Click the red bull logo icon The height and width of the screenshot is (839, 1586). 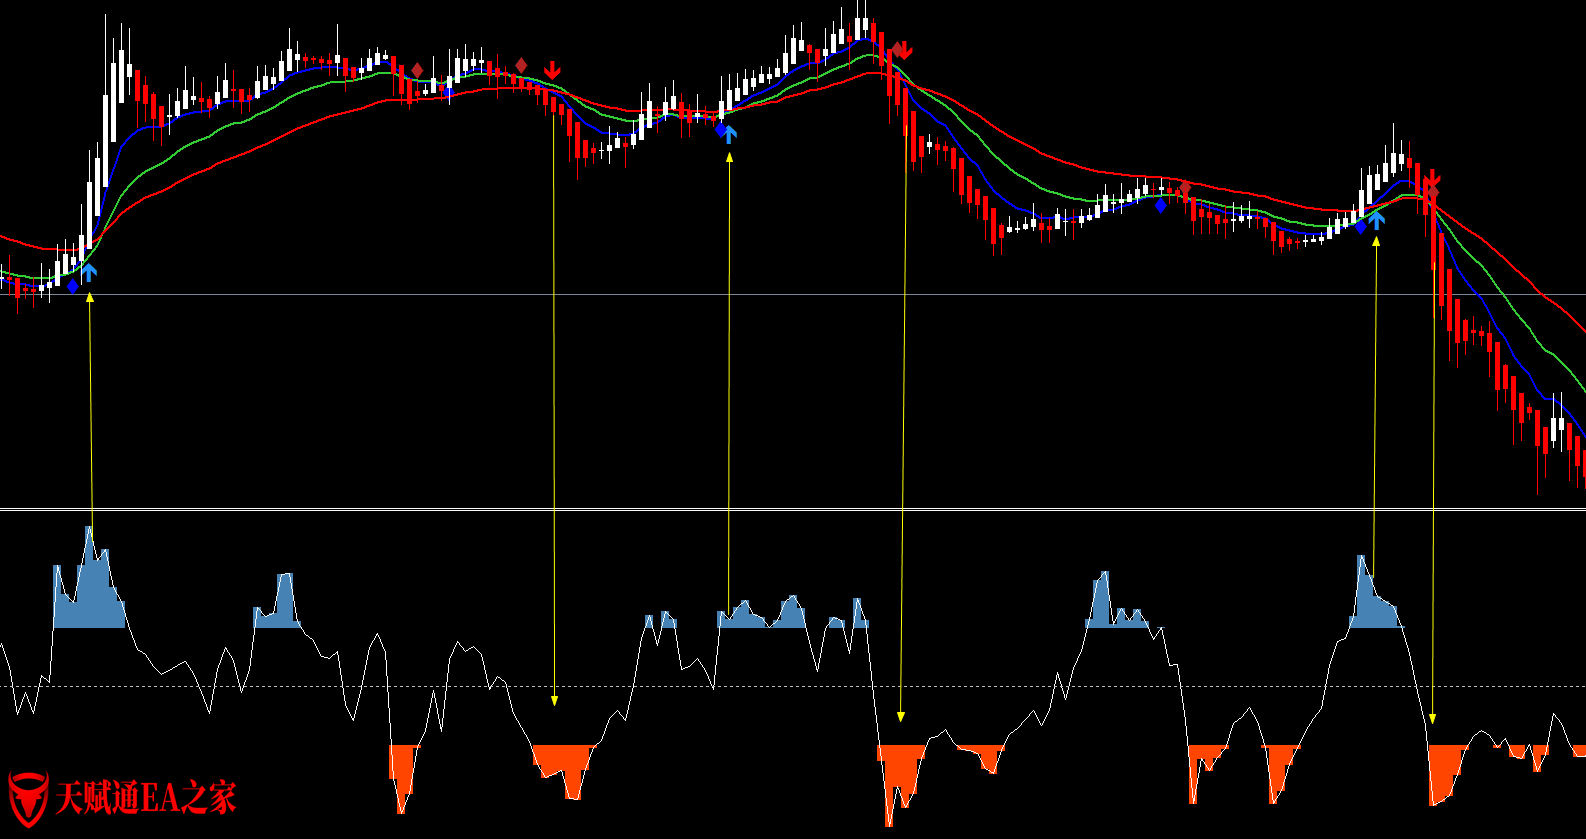click(27, 798)
